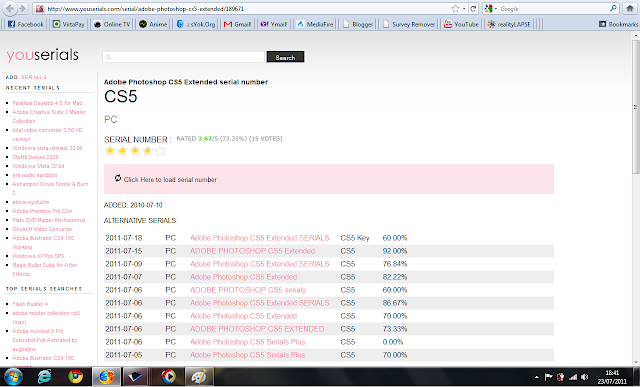The width and height of the screenshot is (640, 387).
Task: Expand the URL history dropdown arrow
Action: point(464,9)
